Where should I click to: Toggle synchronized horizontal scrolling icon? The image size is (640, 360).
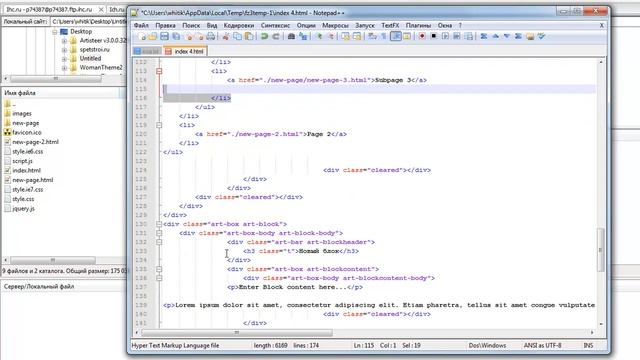coord(357,37)
